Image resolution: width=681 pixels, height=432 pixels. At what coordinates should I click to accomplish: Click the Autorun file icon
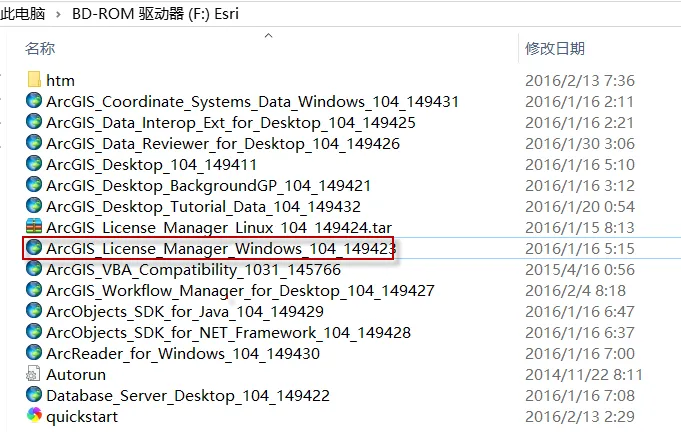(34, 374)
